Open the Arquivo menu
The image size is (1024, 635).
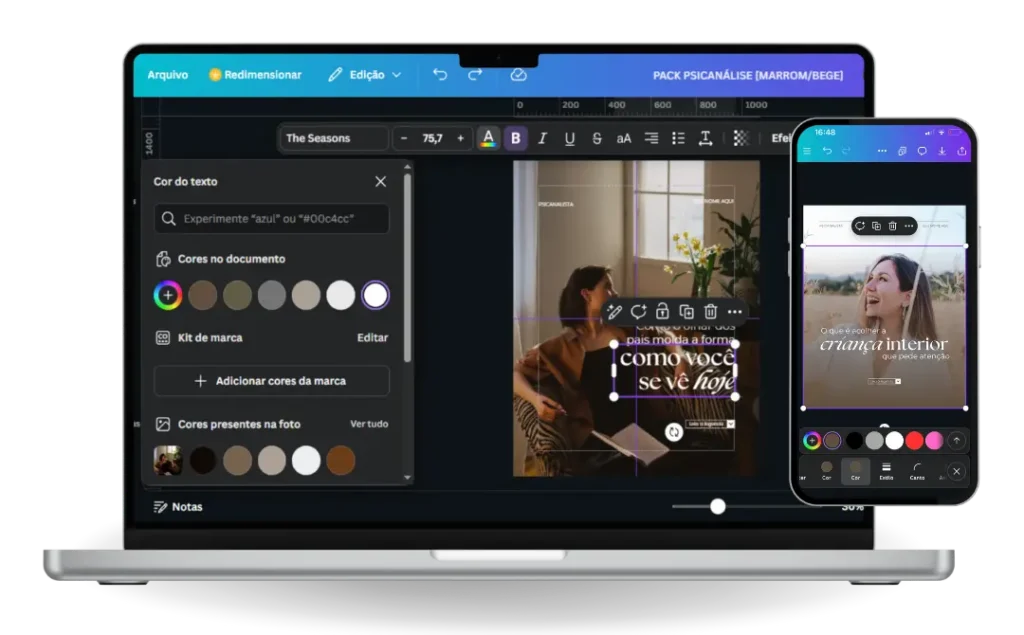click(167, 75)
